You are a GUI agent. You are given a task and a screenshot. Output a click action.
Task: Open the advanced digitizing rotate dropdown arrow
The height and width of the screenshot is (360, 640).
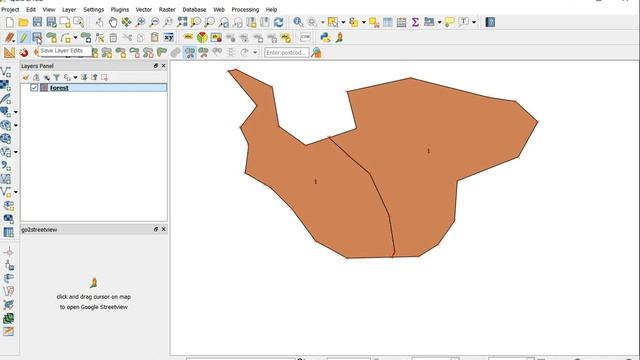pyautogui.click(x=255, y=53)
